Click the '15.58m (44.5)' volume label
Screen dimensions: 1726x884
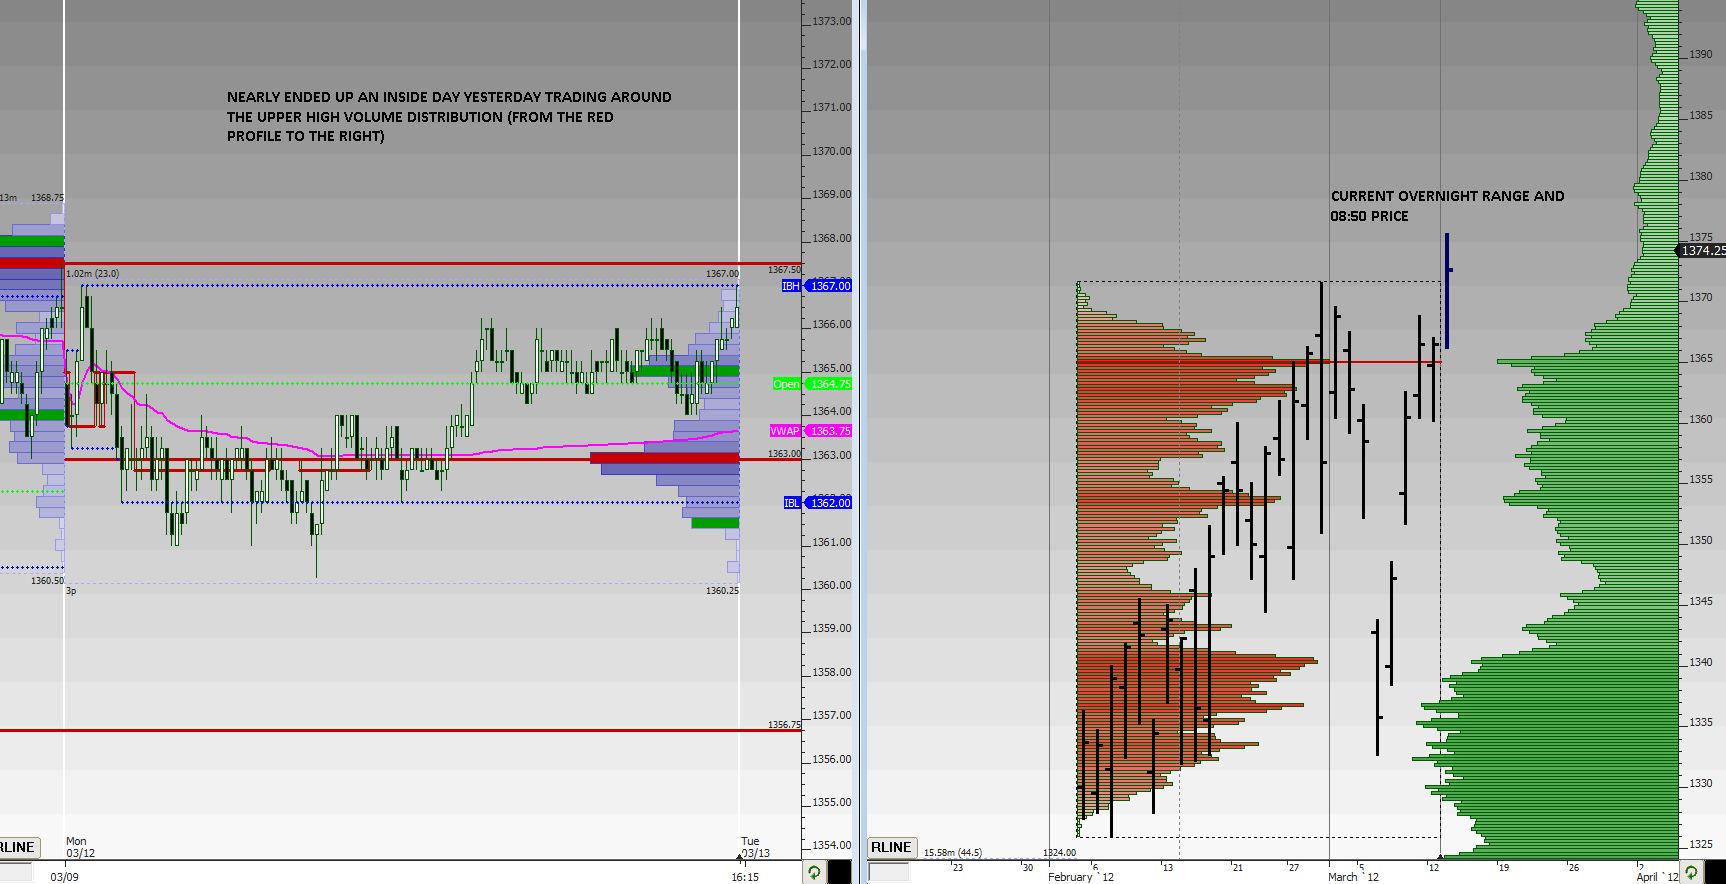coord(952,853)
